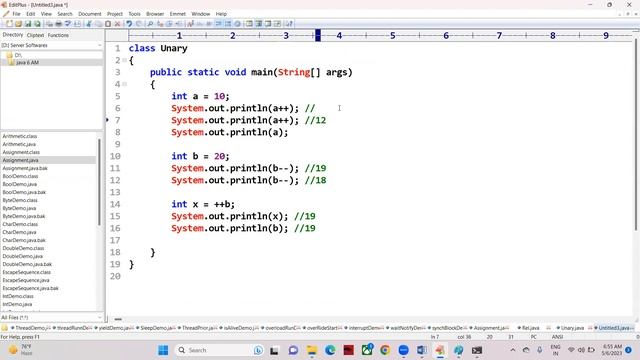Switch to the yieldDemo.java document tab
Viewport: 640px width, 360px height.
click(x=115, y=328)
